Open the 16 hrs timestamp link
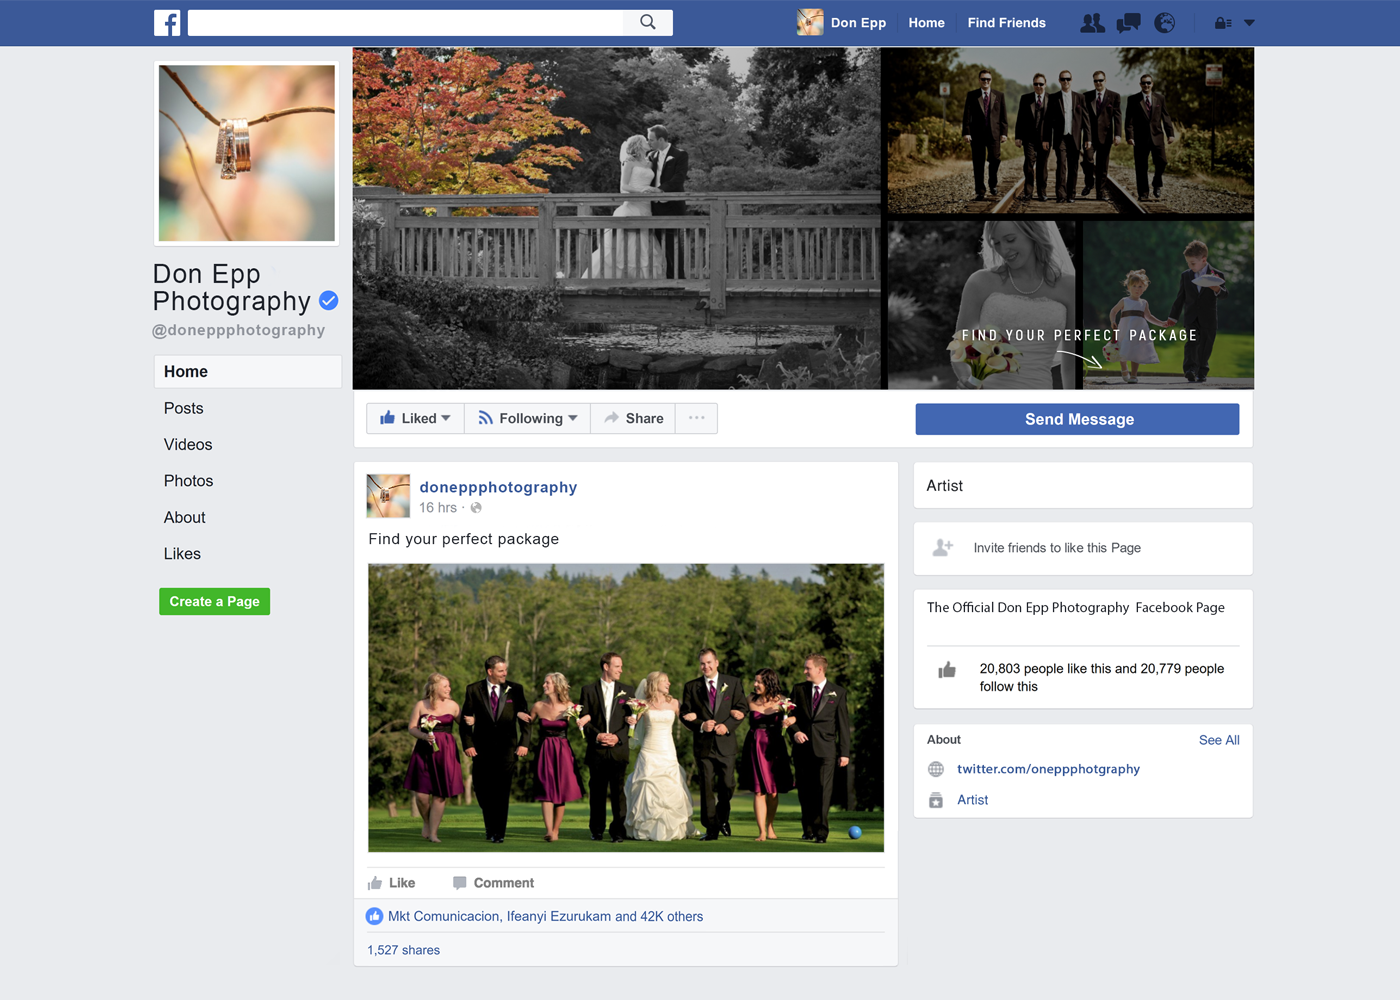 (438, 508)
